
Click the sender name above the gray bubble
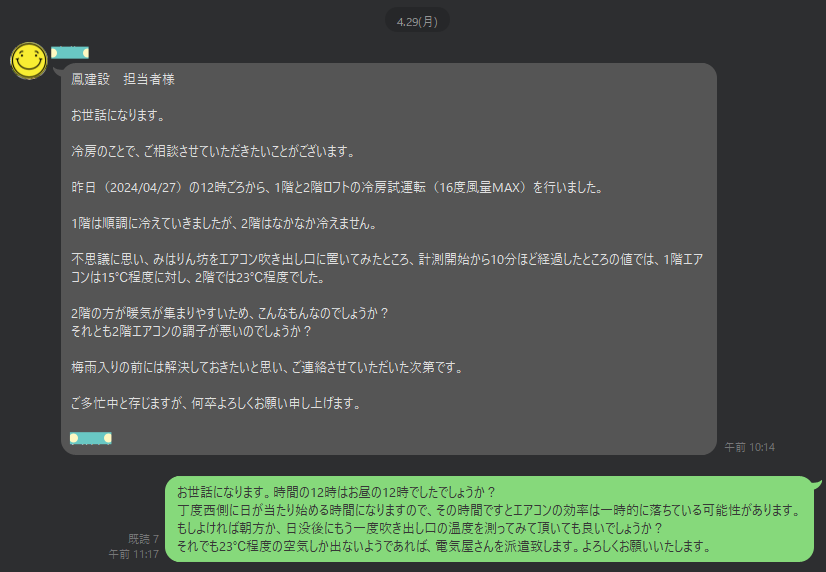(70, 53)
